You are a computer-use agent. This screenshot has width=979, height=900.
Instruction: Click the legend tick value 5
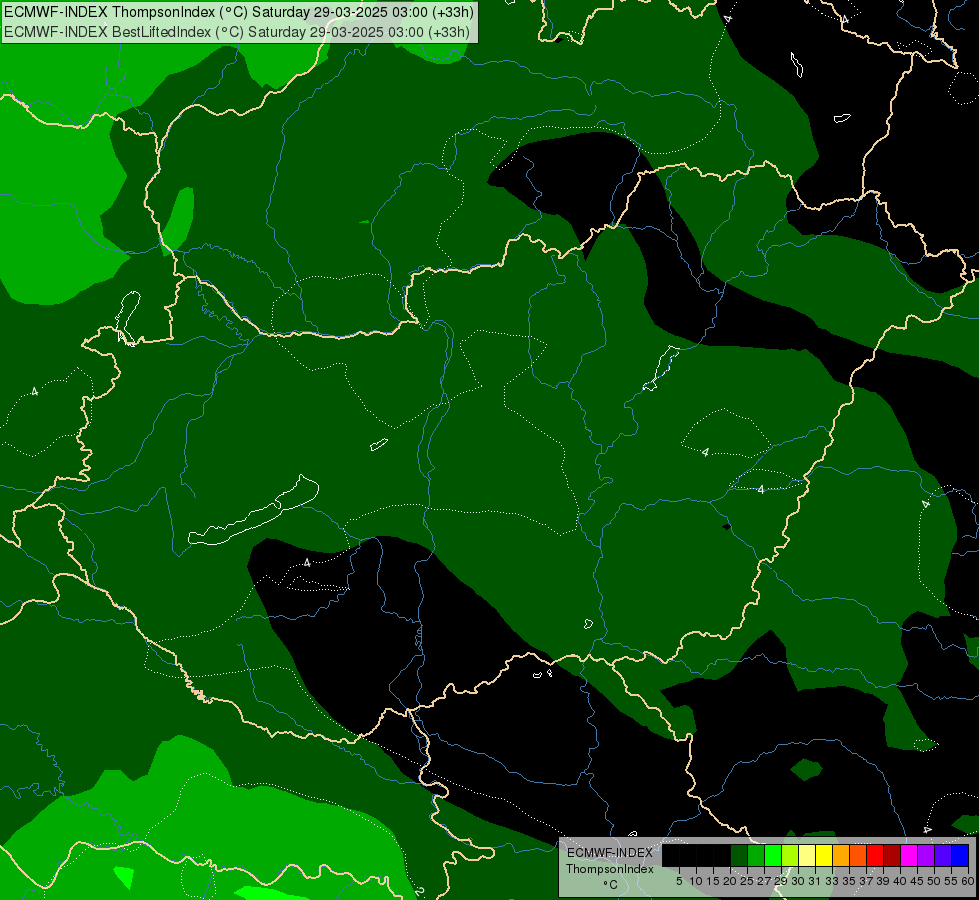click(679, 881)
